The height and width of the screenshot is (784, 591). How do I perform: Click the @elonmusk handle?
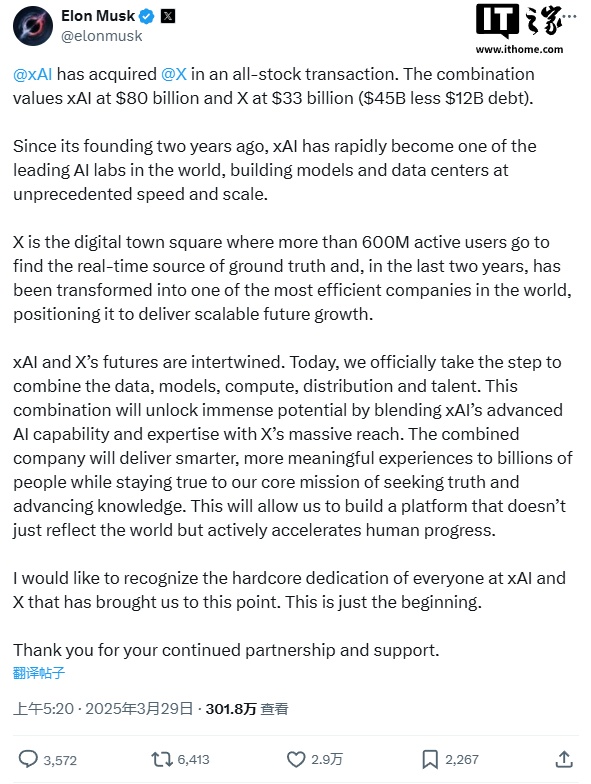[102, 36]
